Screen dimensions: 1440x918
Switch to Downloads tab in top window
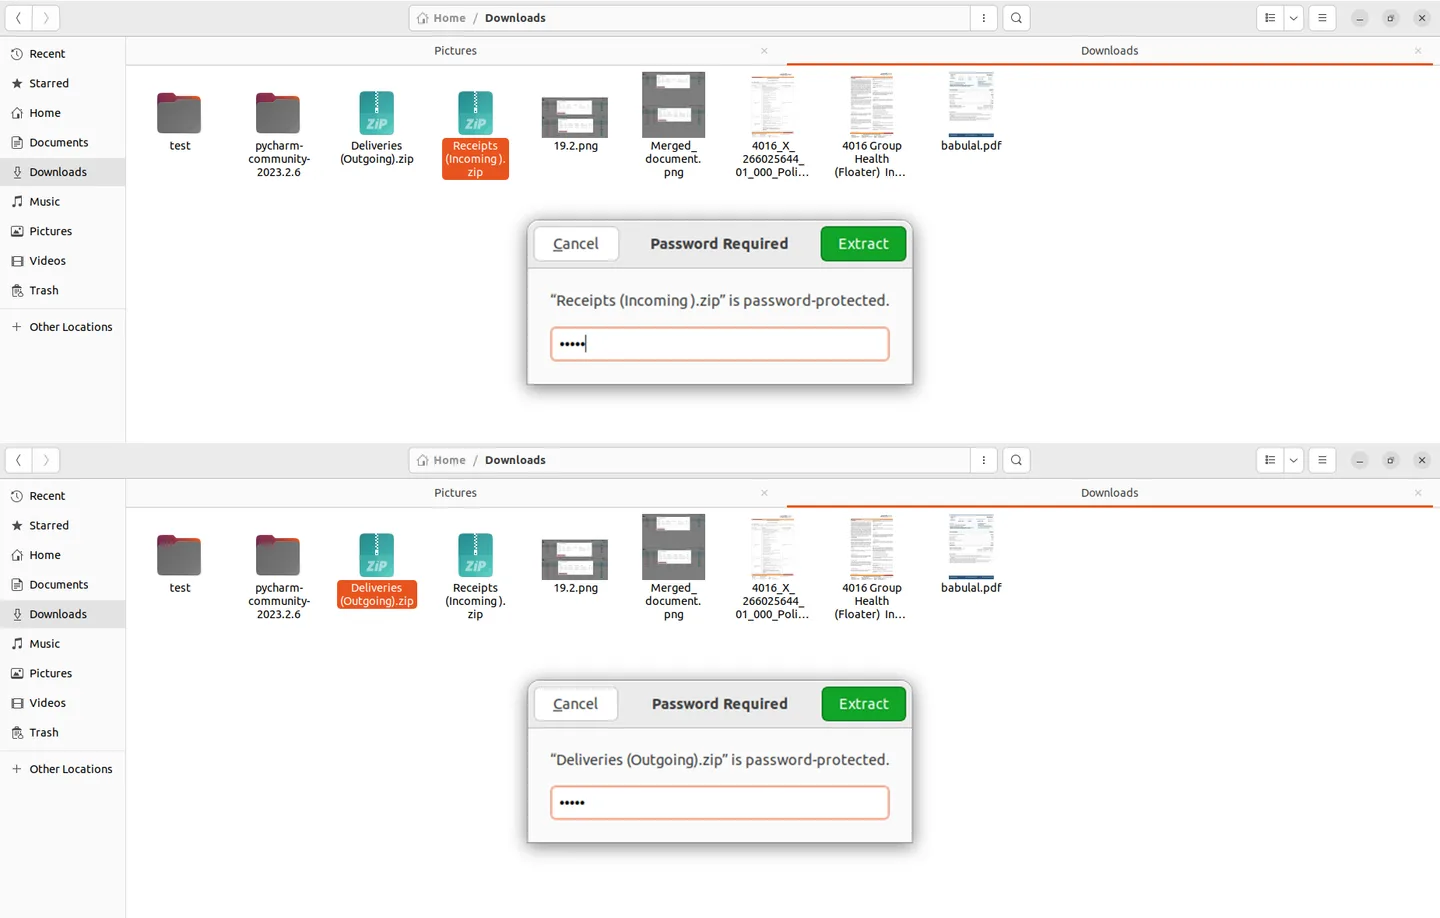coord(1109,51)
